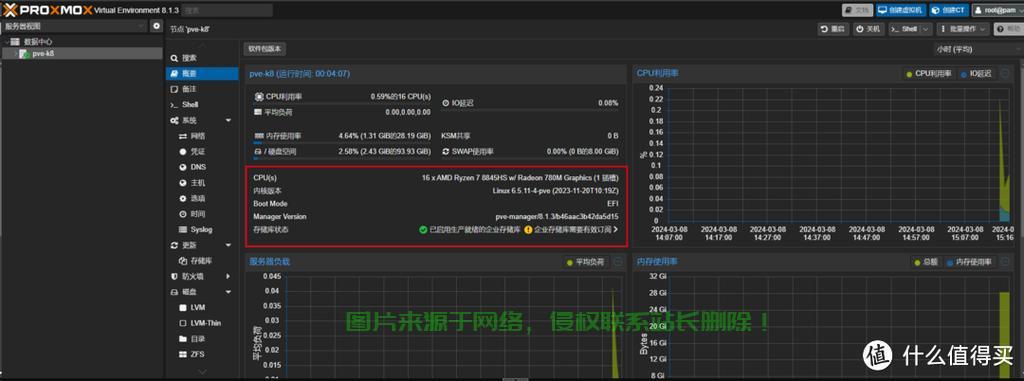Open the 小时(平均) time range combo box
This screenshot has width=1024, height=381.
pyautogui.click(x=978, y=50)
